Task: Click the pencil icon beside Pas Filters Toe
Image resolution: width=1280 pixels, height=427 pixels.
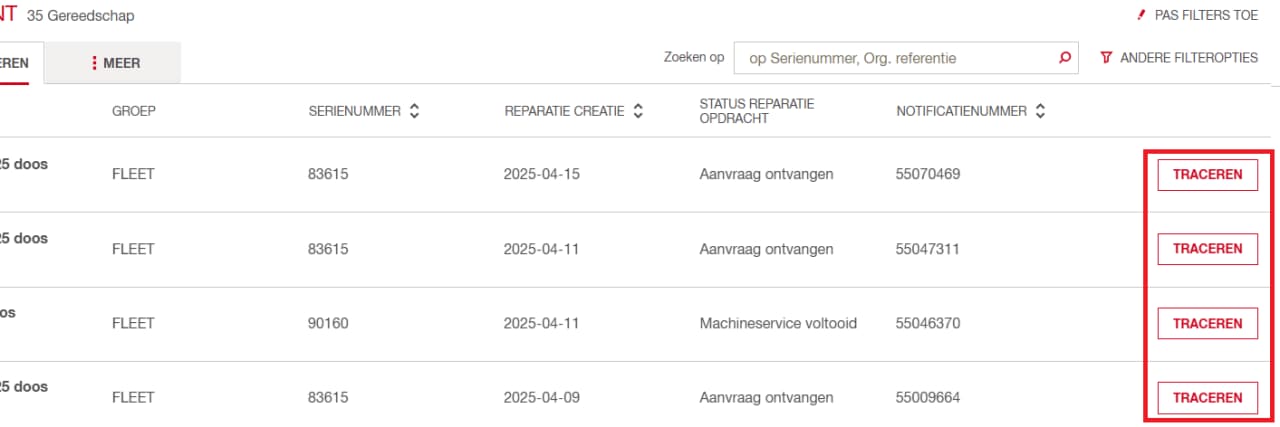Action: pyautogui.click(x=1139, y=15)
